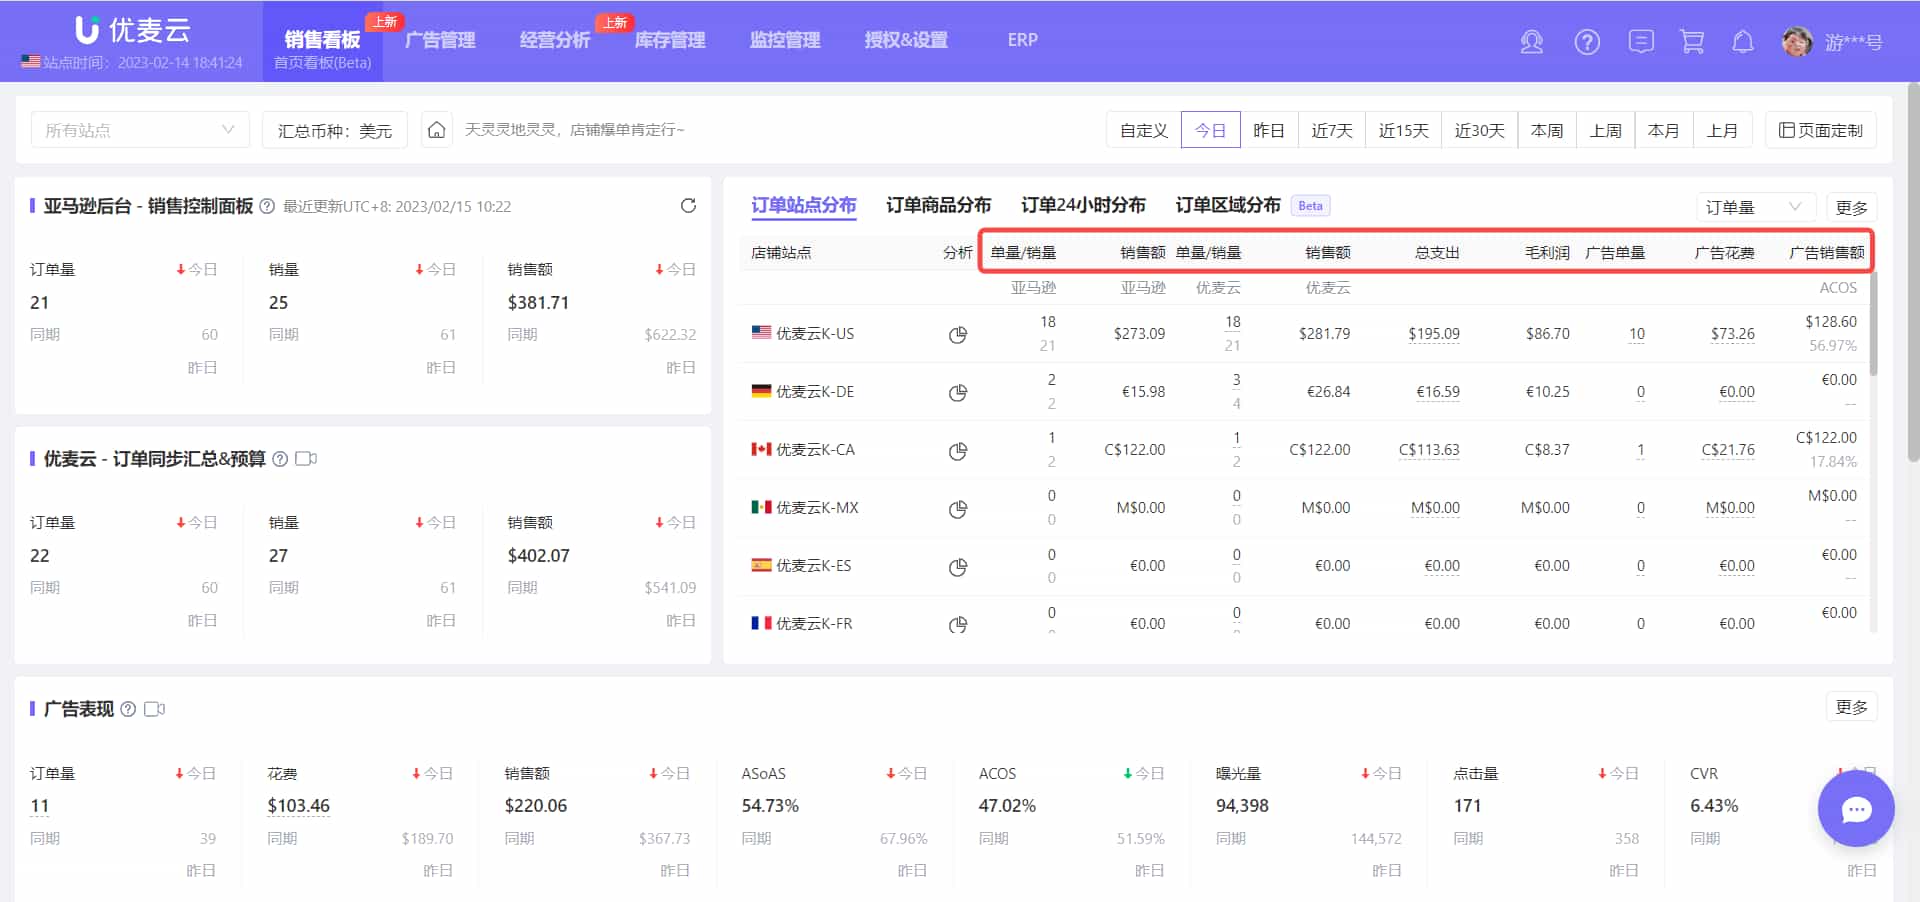This screenshot has width=1920, height=902.
Task: Open analysis pie icon for 优麦云K-DE
Action: pos(958,392)
